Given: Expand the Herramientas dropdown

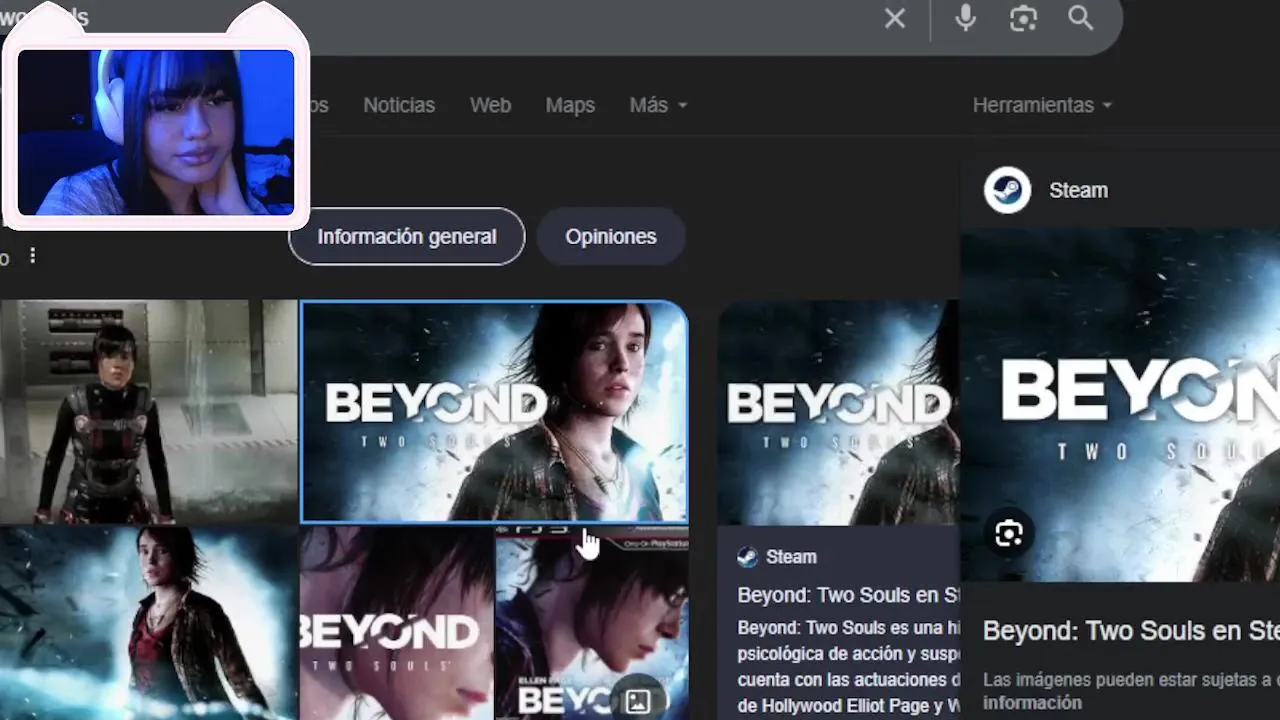Looking at the screenshot, I should point(1042,105).
